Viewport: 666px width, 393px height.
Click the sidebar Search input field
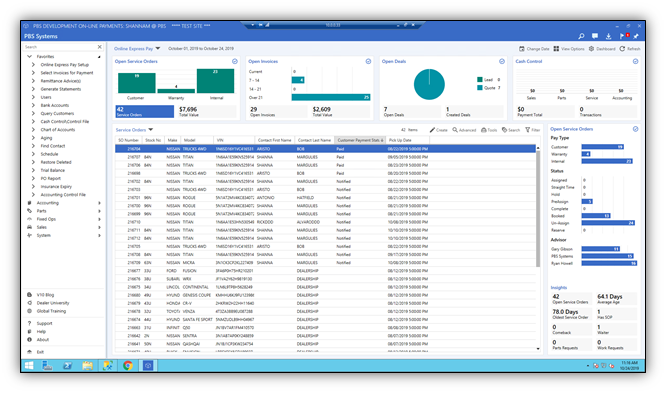pyautogui.click(x=59, y=47)
